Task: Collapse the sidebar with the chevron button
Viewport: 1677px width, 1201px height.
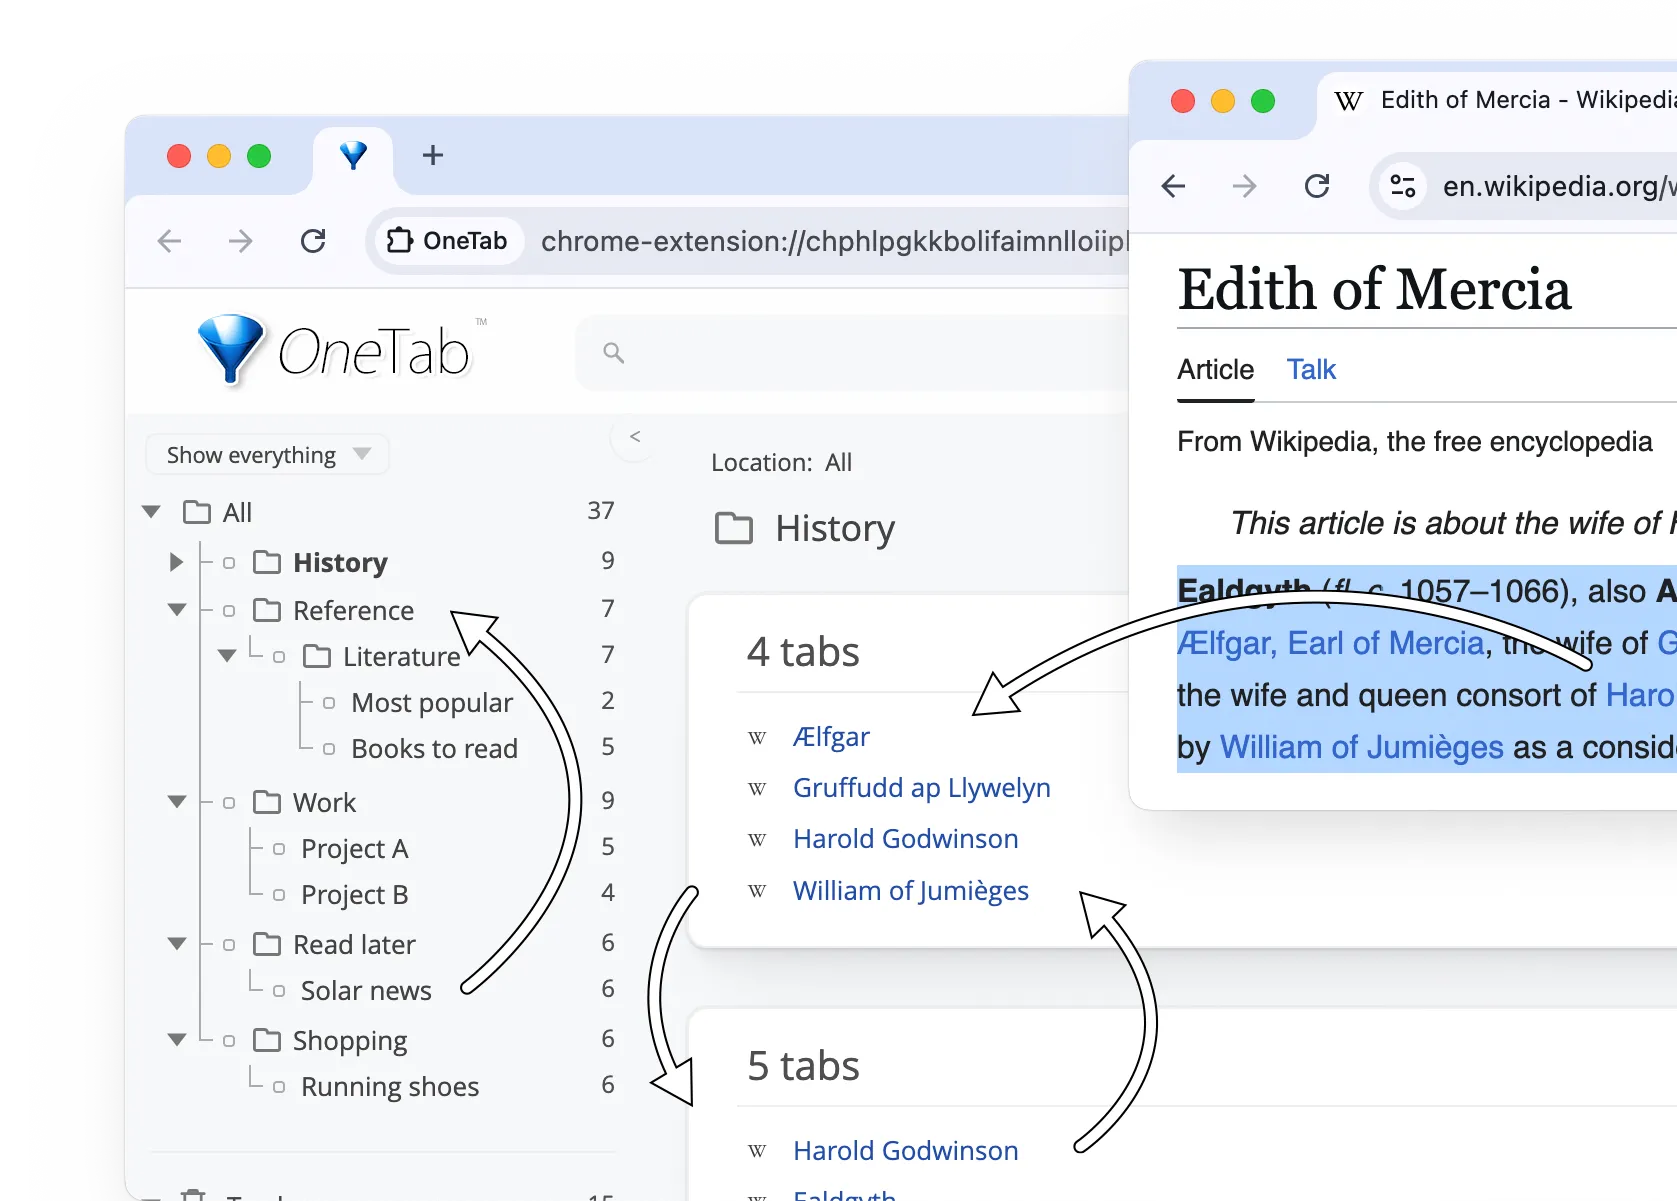Action: pyautogui.click(x=634, y=437)
